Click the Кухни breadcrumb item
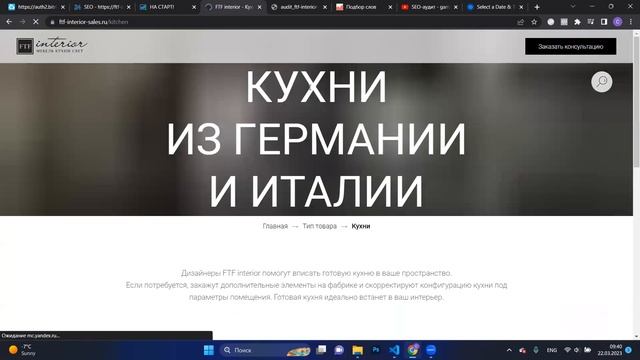 click(x=361, y=226)
